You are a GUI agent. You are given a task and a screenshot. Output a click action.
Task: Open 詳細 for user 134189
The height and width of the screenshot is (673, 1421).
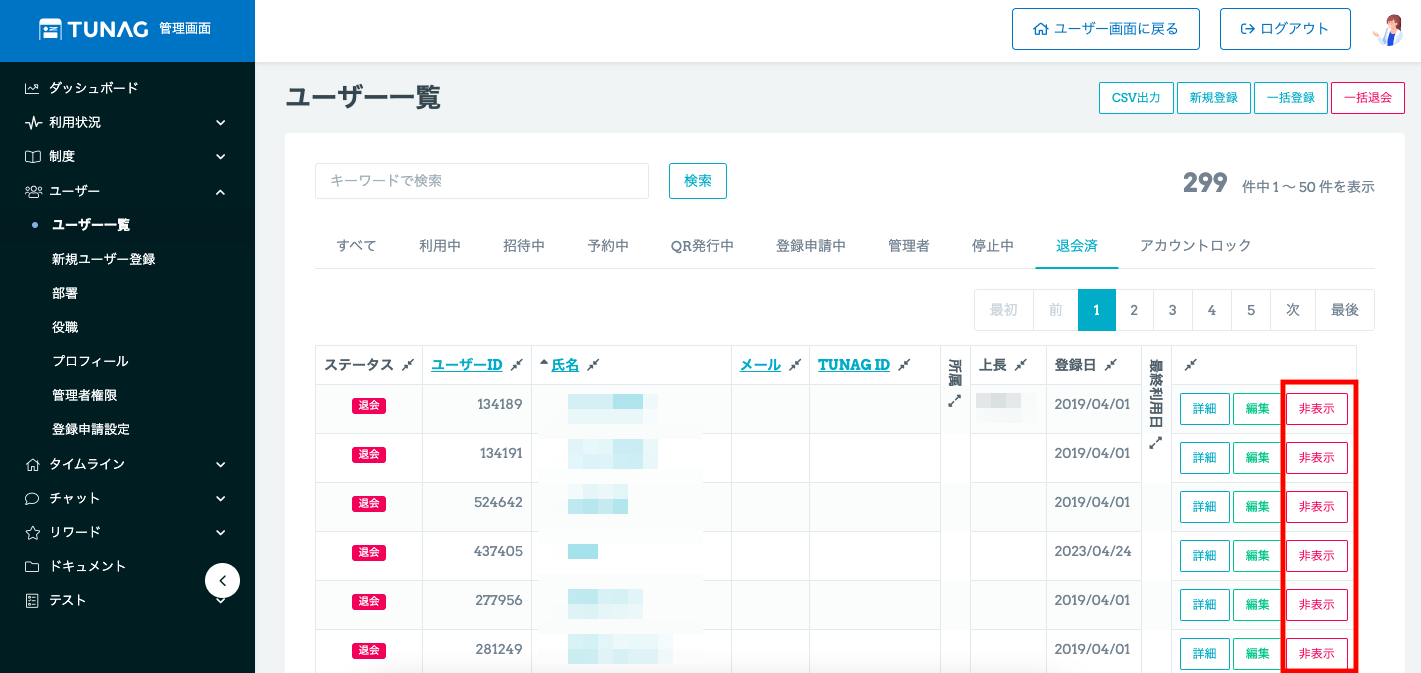pos(1205,409)
